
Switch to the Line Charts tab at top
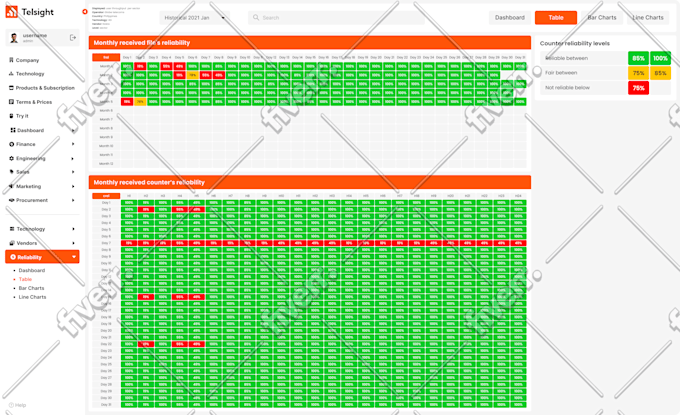tap(648, 17)
